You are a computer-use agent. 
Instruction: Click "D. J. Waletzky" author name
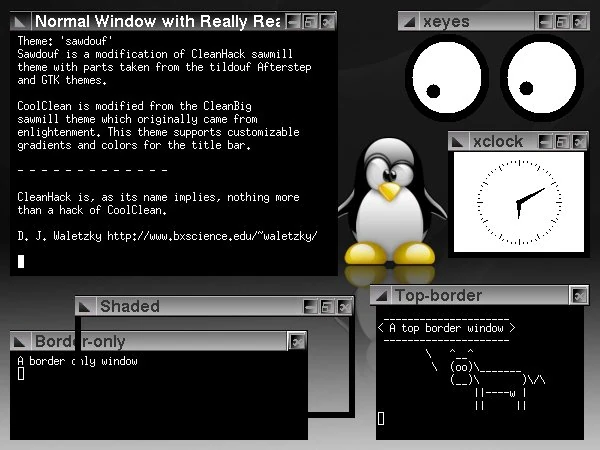coord(59,236)
